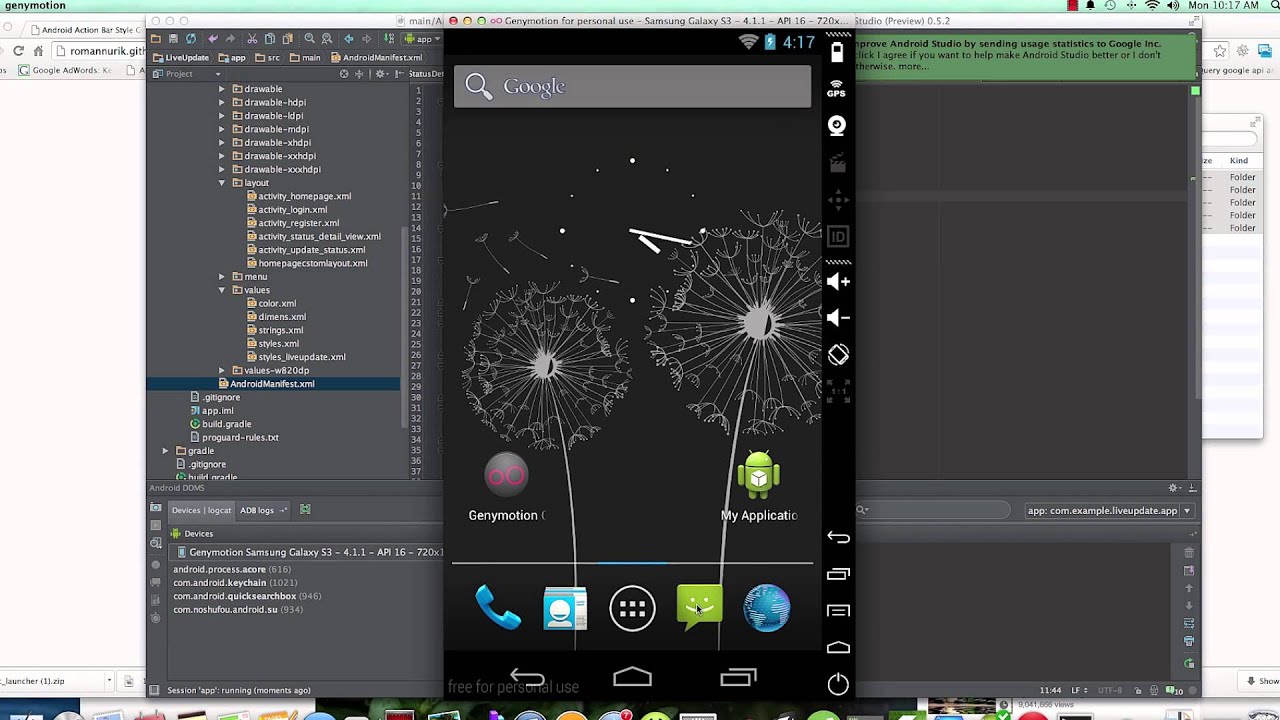Rotate the Genymotion device screen

[x=838, y=355]
